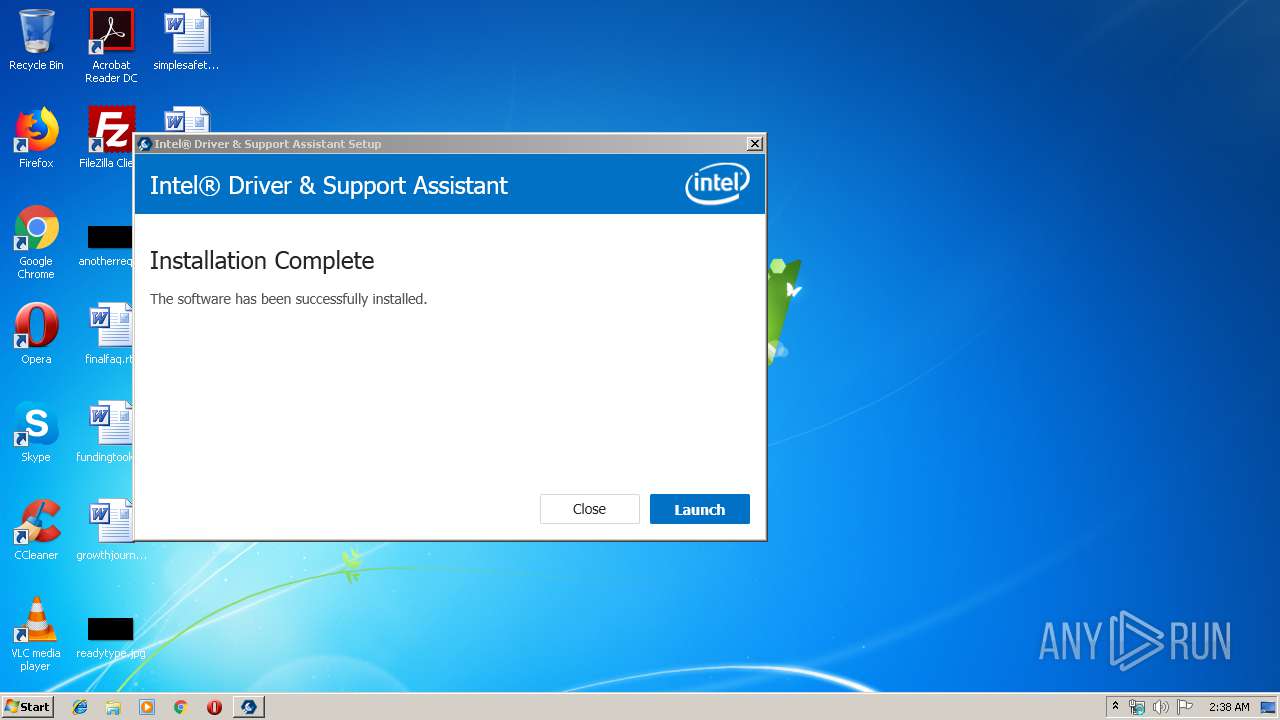
Task: Select the growthjourn document icon
Action: pos(111,530)
